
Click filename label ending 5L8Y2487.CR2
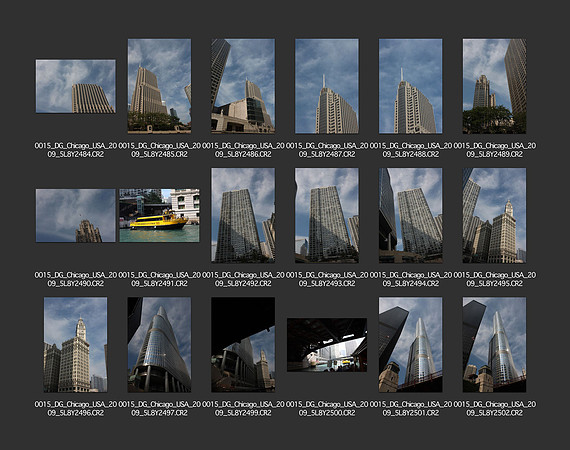(x=327, y=150)
